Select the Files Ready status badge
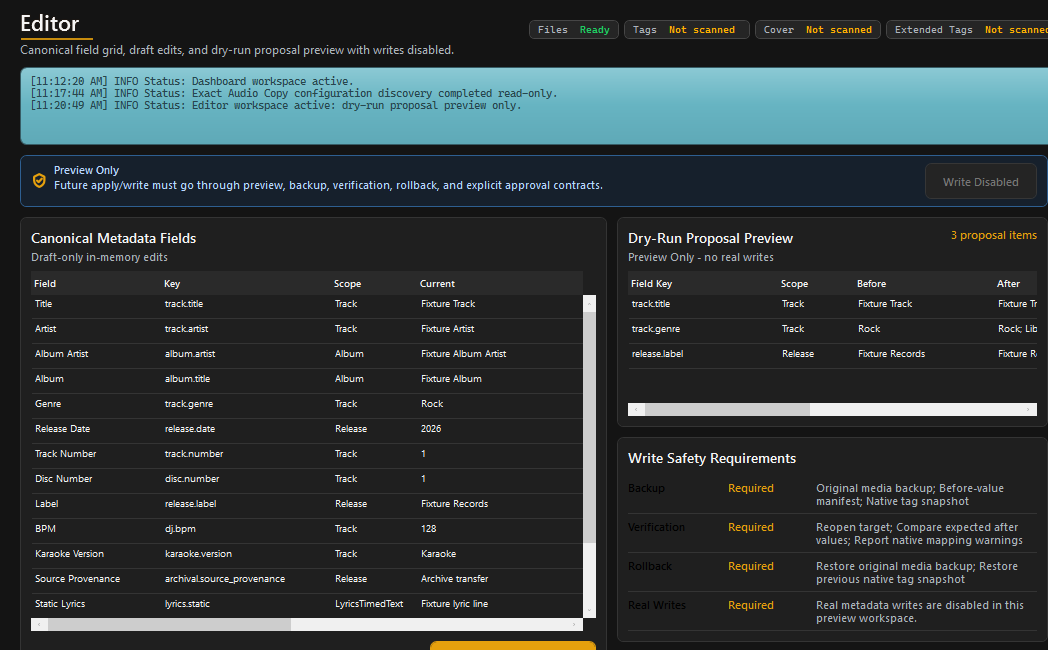The height and width of the screenshot is (650, 1048). 573,29
